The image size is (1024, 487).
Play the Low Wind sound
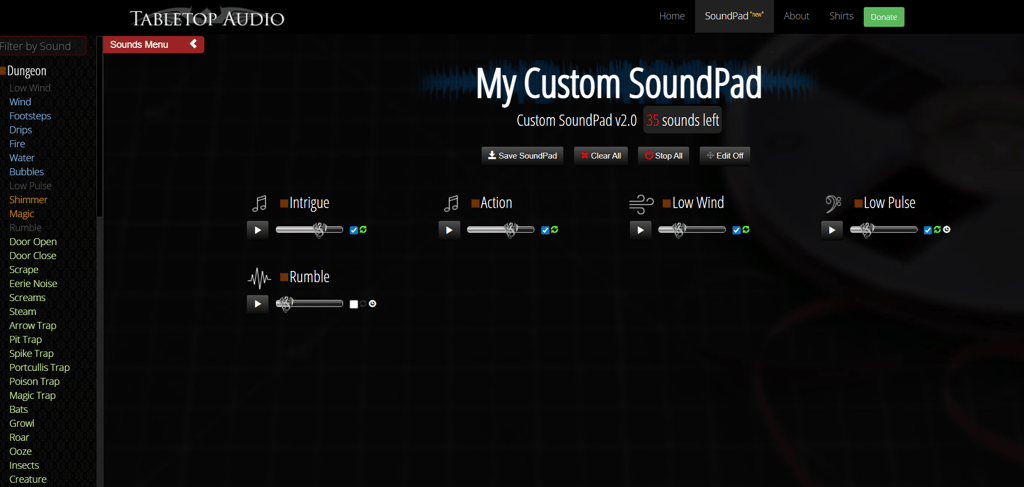[641, 230]
